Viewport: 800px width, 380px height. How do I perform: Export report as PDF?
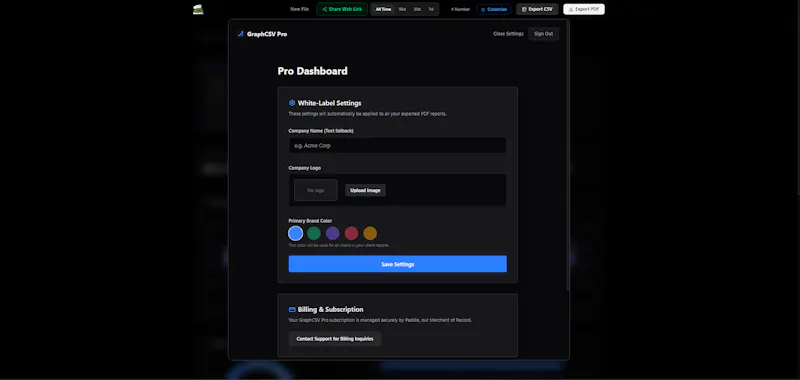tap(584, 9)
